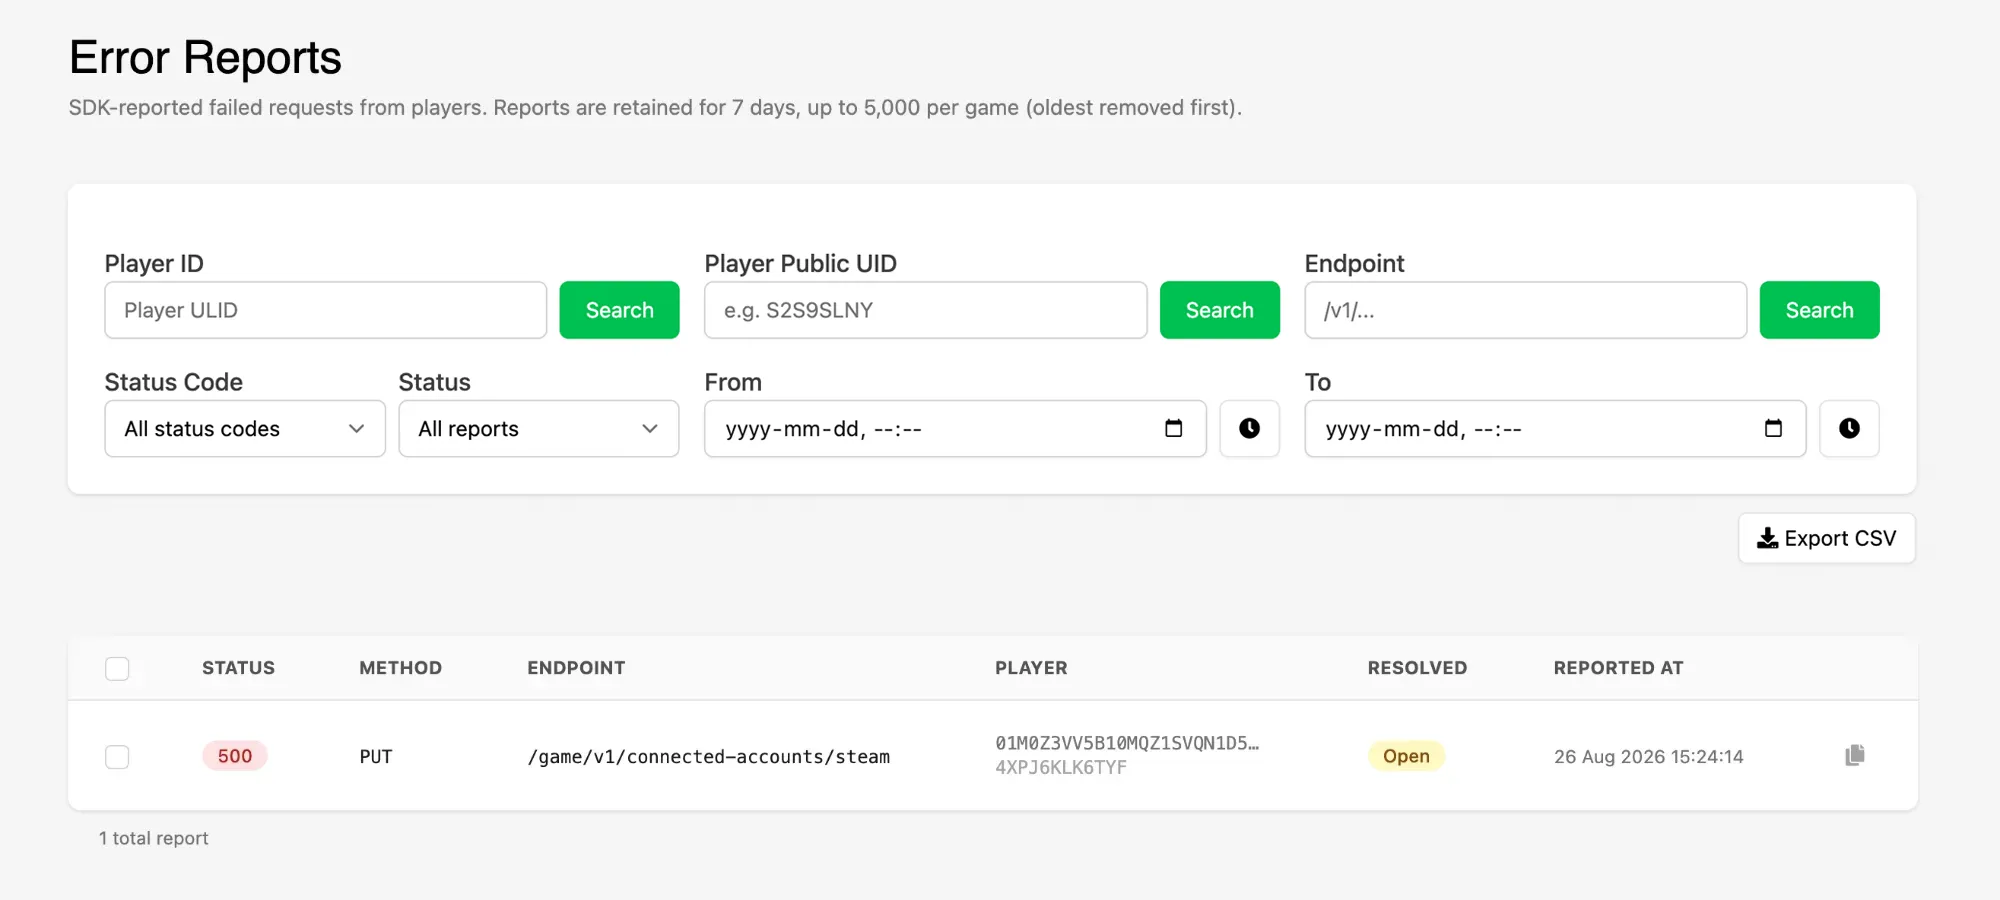Screen dimensions: 2000x900
Task: Select the checkbox for the 500 PUT report
Action: 117,756
